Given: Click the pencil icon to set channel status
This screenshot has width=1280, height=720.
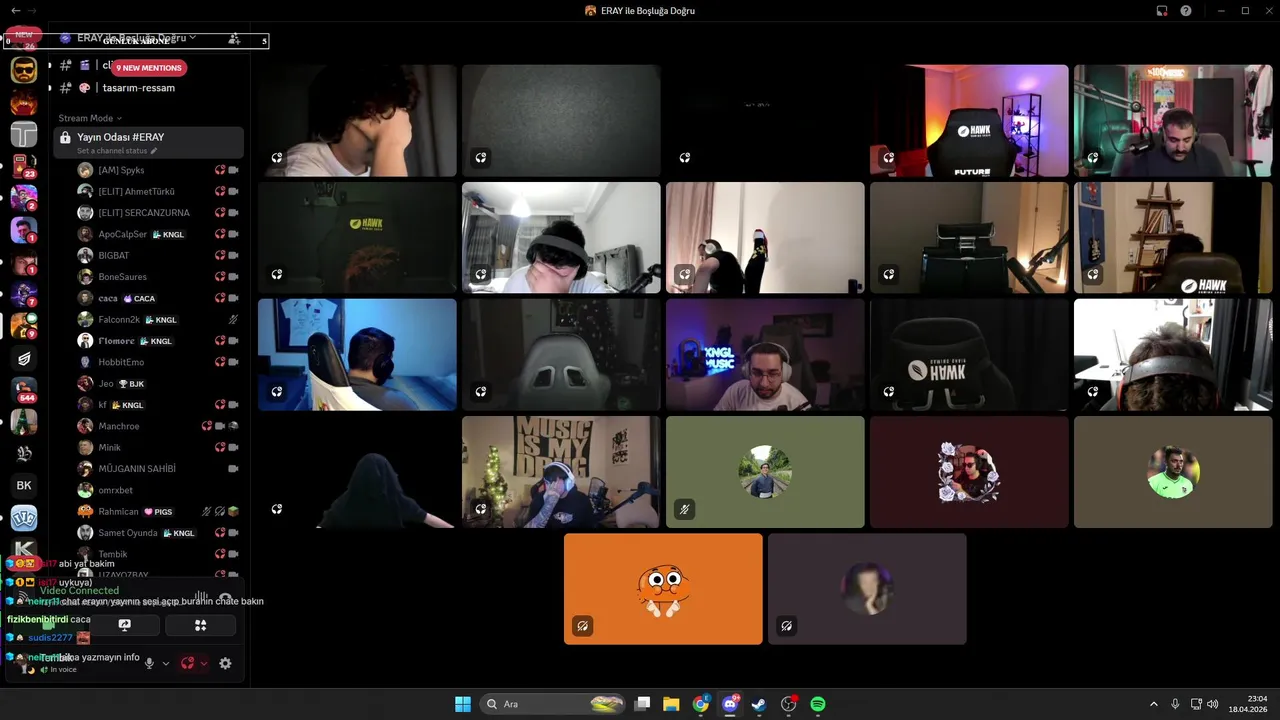Looking at the screenshot, I should 154,151.
